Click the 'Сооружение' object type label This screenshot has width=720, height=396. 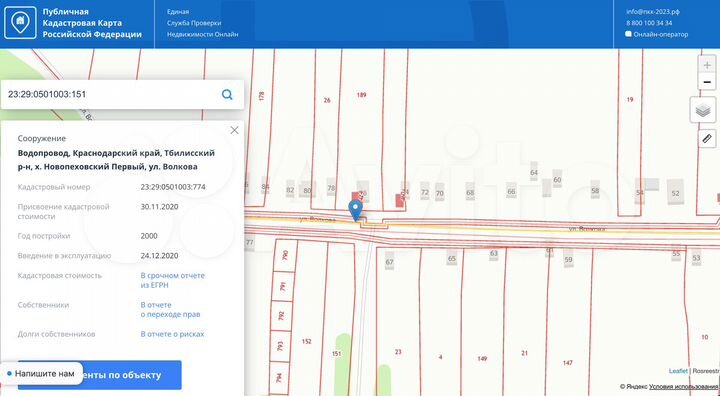[x=42, y=138]
